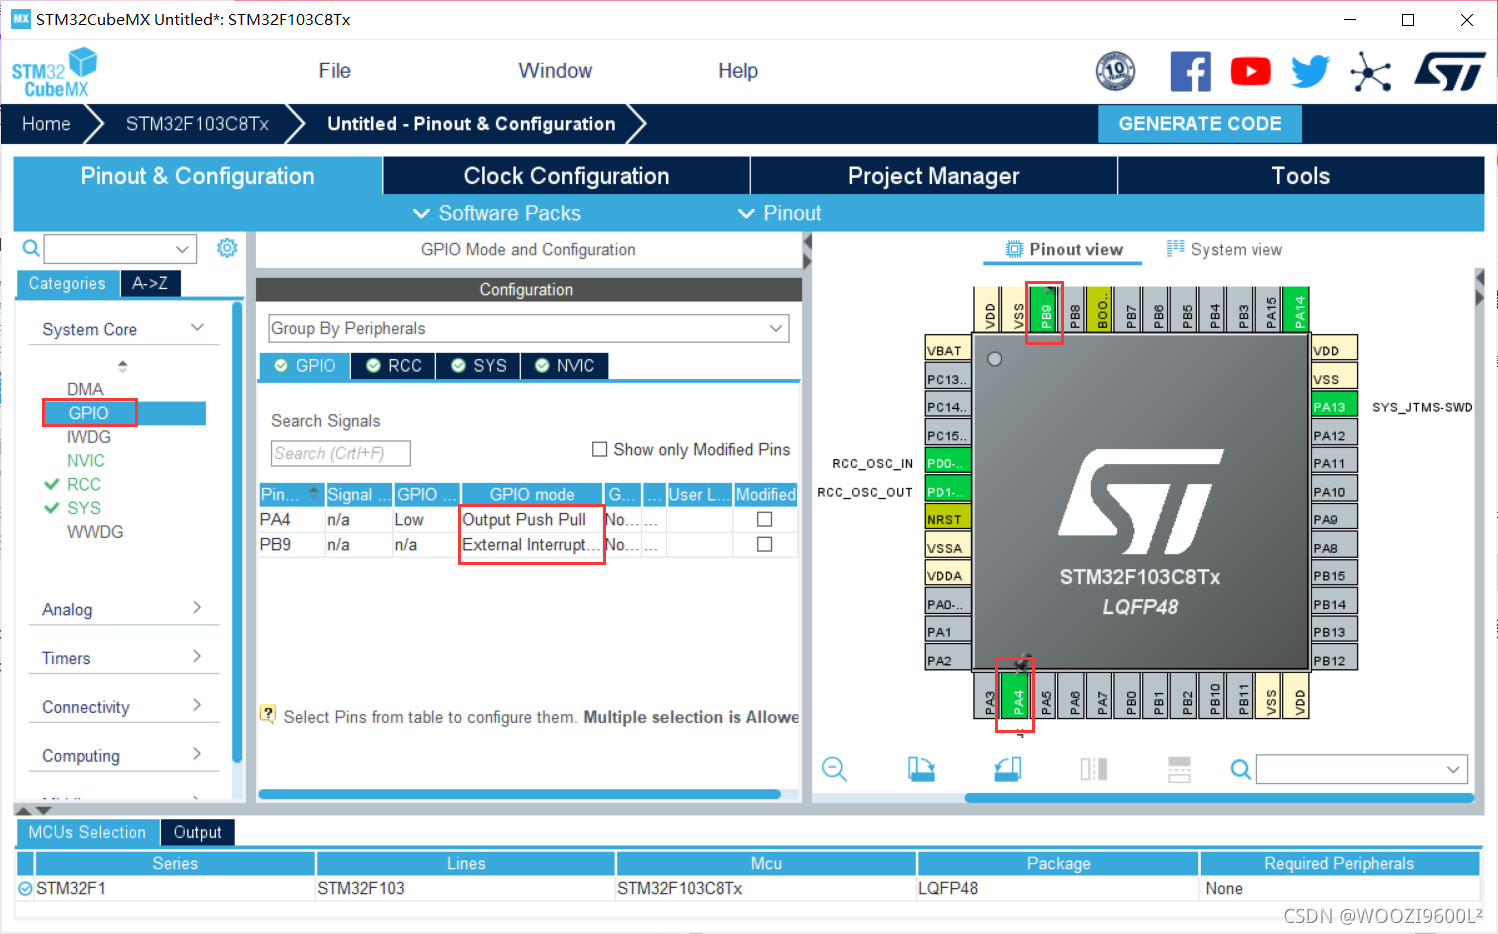Expand the Software Packs menu
This screenshot has height=934, width=1498.
(497, 213)
